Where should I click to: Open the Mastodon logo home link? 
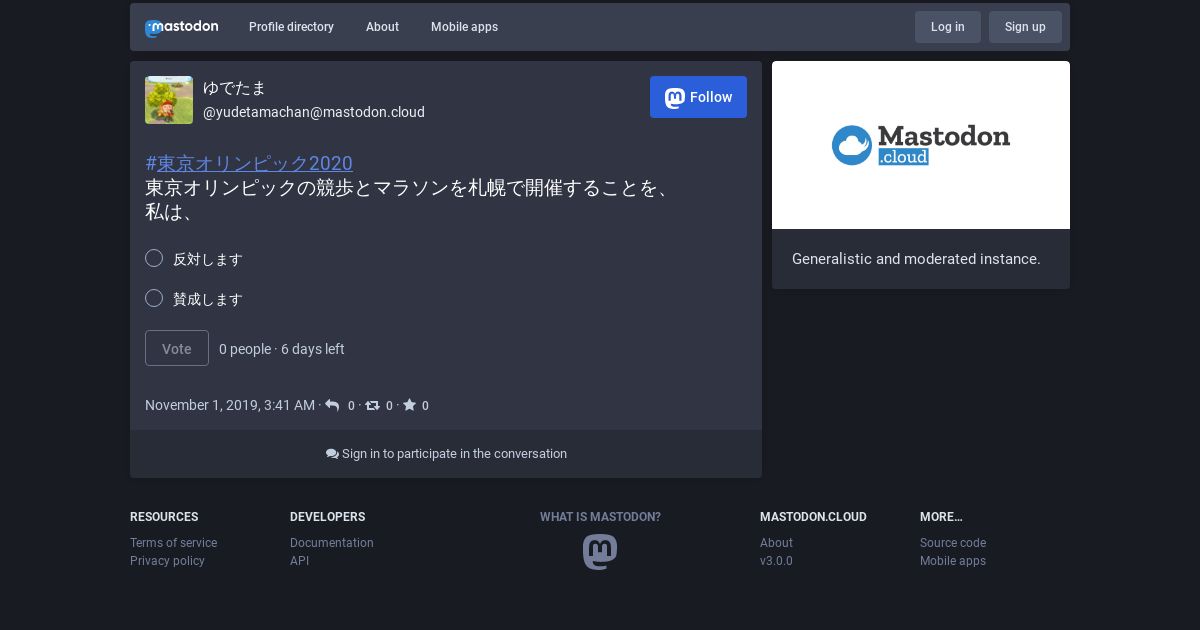181,27
